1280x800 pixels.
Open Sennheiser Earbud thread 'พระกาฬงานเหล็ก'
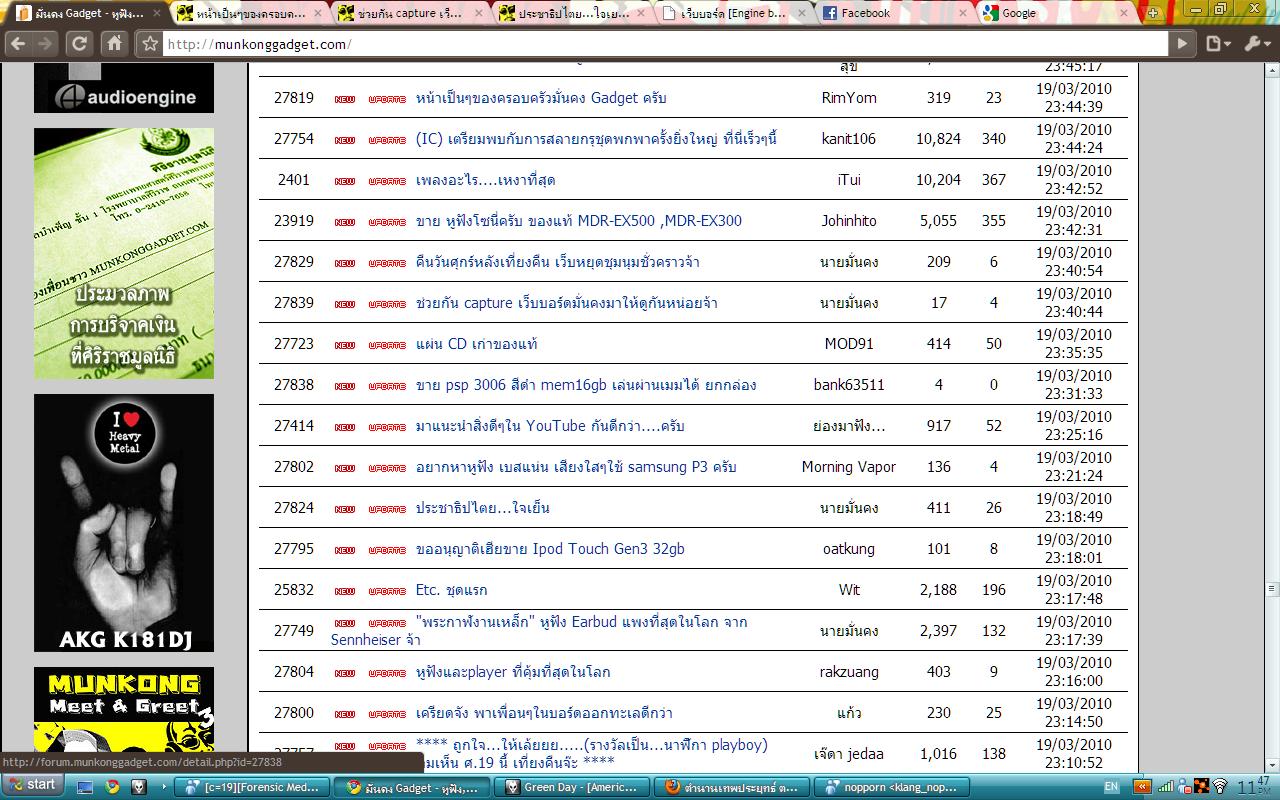540,630
